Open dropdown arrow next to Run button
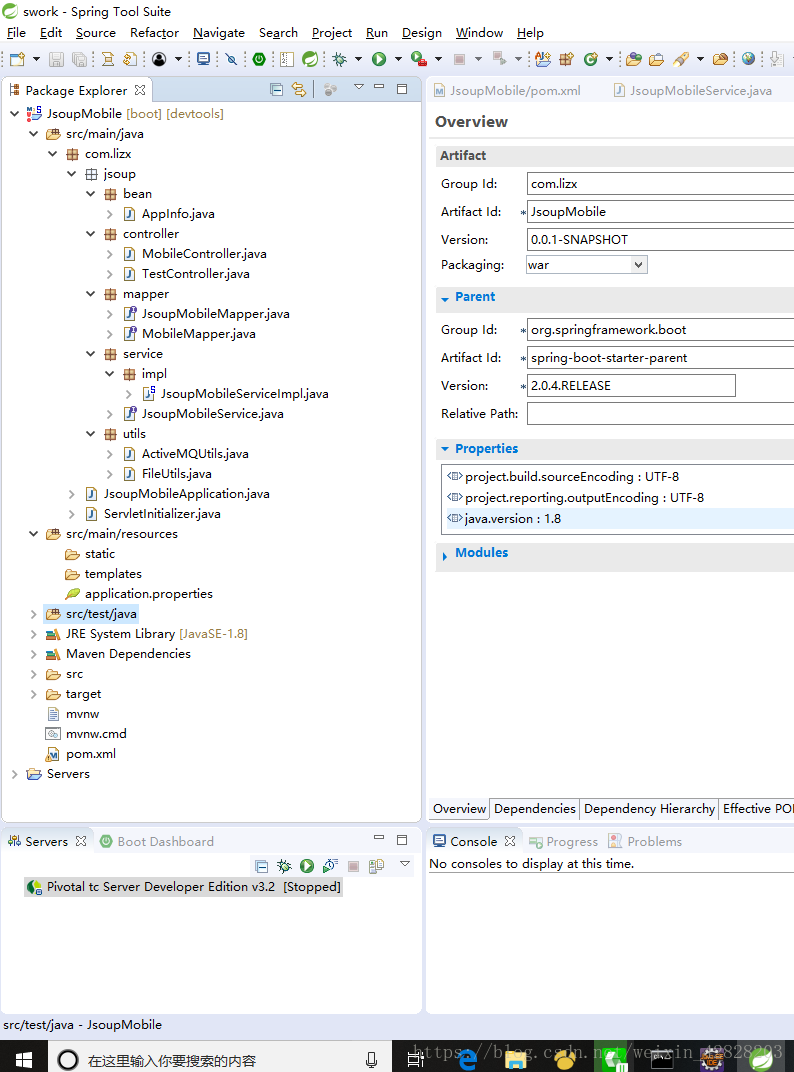The image size is (794, 1072). pos(398,59)
